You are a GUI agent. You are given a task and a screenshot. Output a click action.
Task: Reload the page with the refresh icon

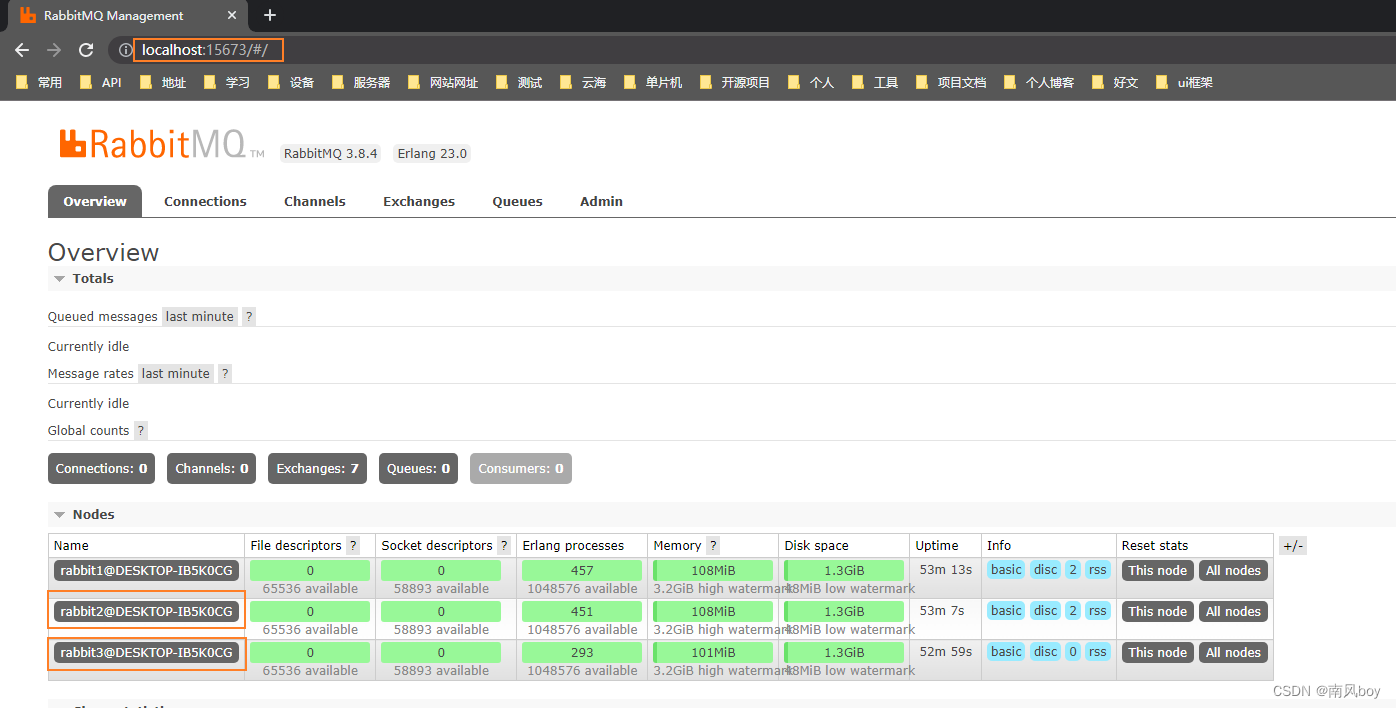86,50
